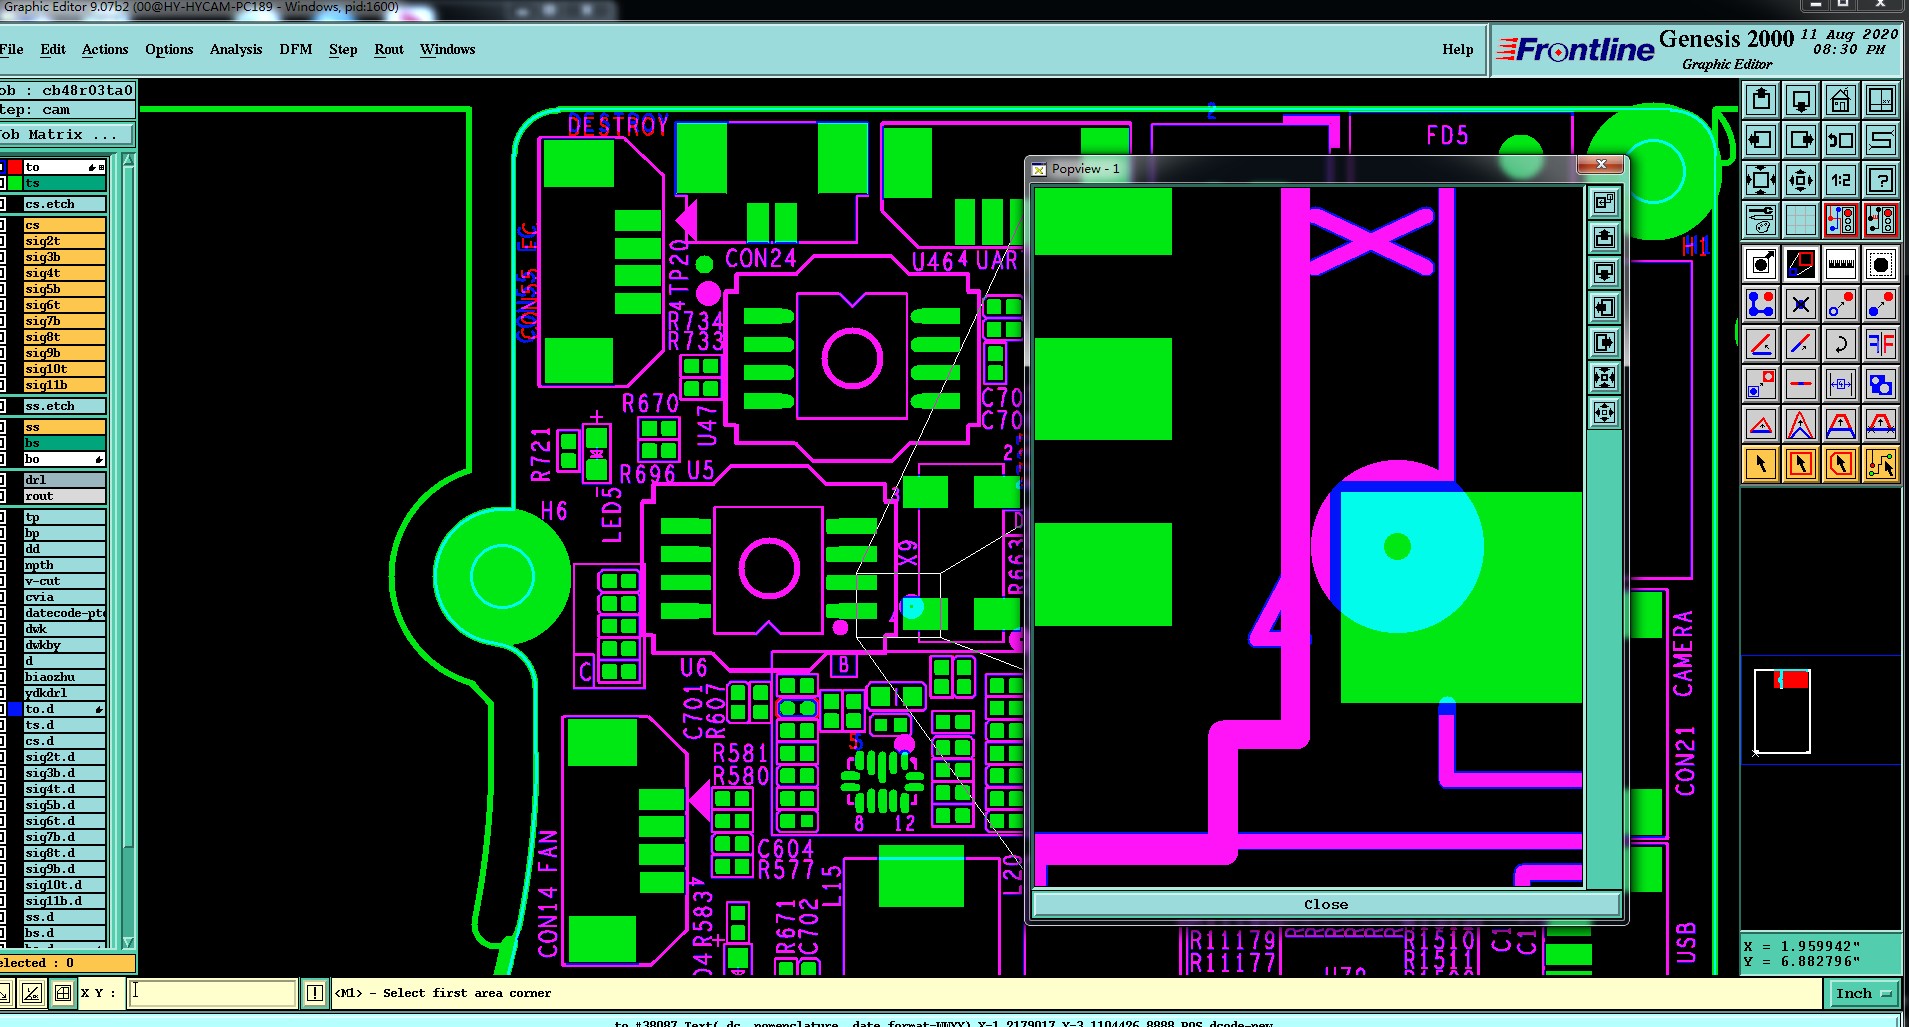Click the rotate arrow tool icon
This screenshot has width=1909, height=1027.
[x=1840, y=345]
